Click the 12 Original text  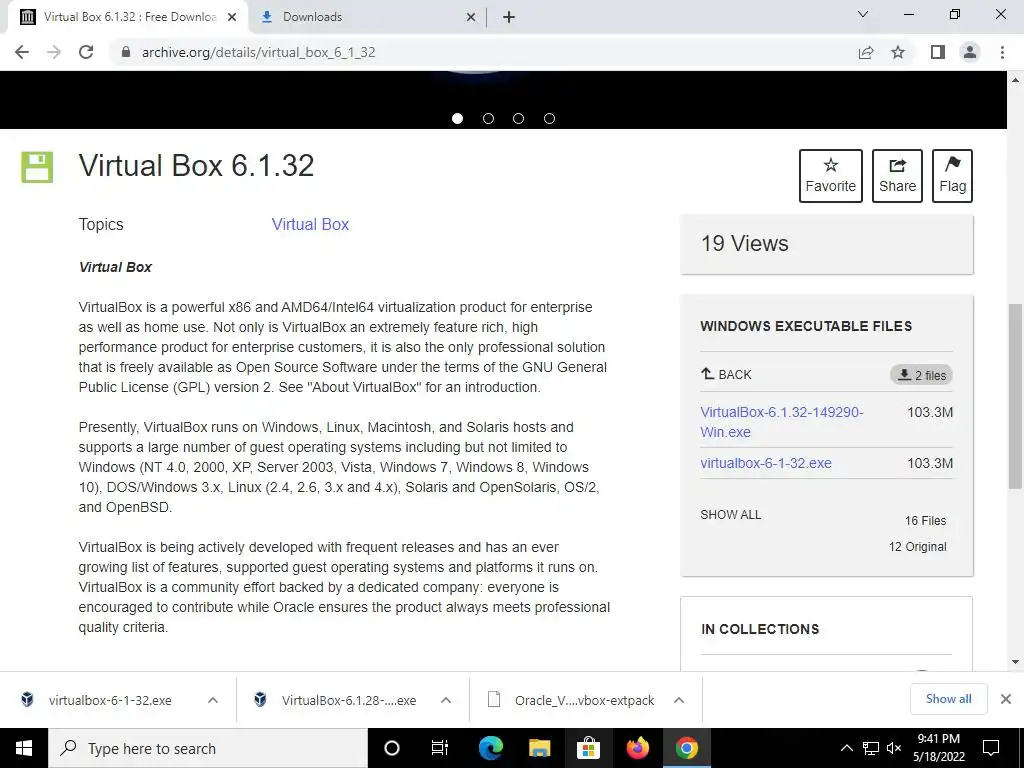click(918, 547)
